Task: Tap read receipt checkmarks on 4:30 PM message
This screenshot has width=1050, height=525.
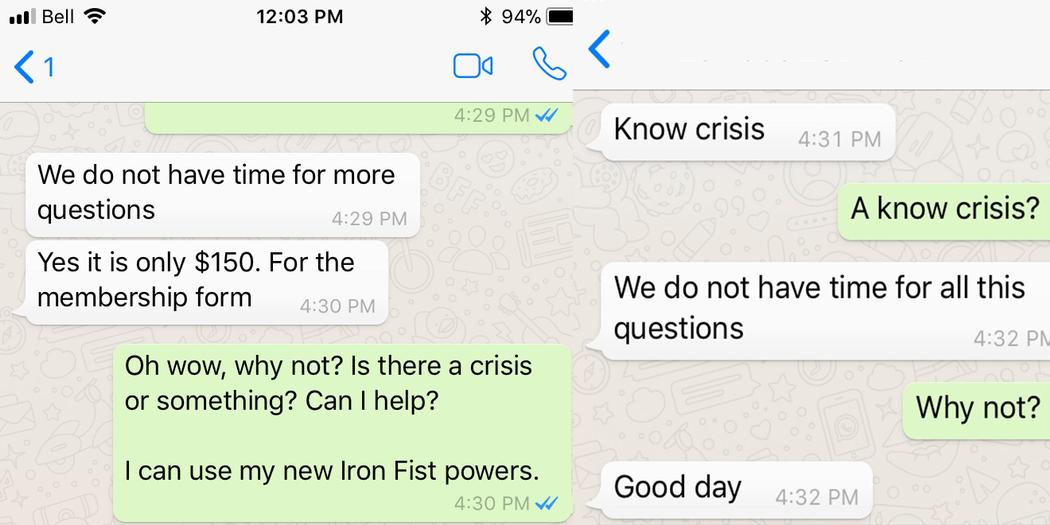Action: point(547,503)
